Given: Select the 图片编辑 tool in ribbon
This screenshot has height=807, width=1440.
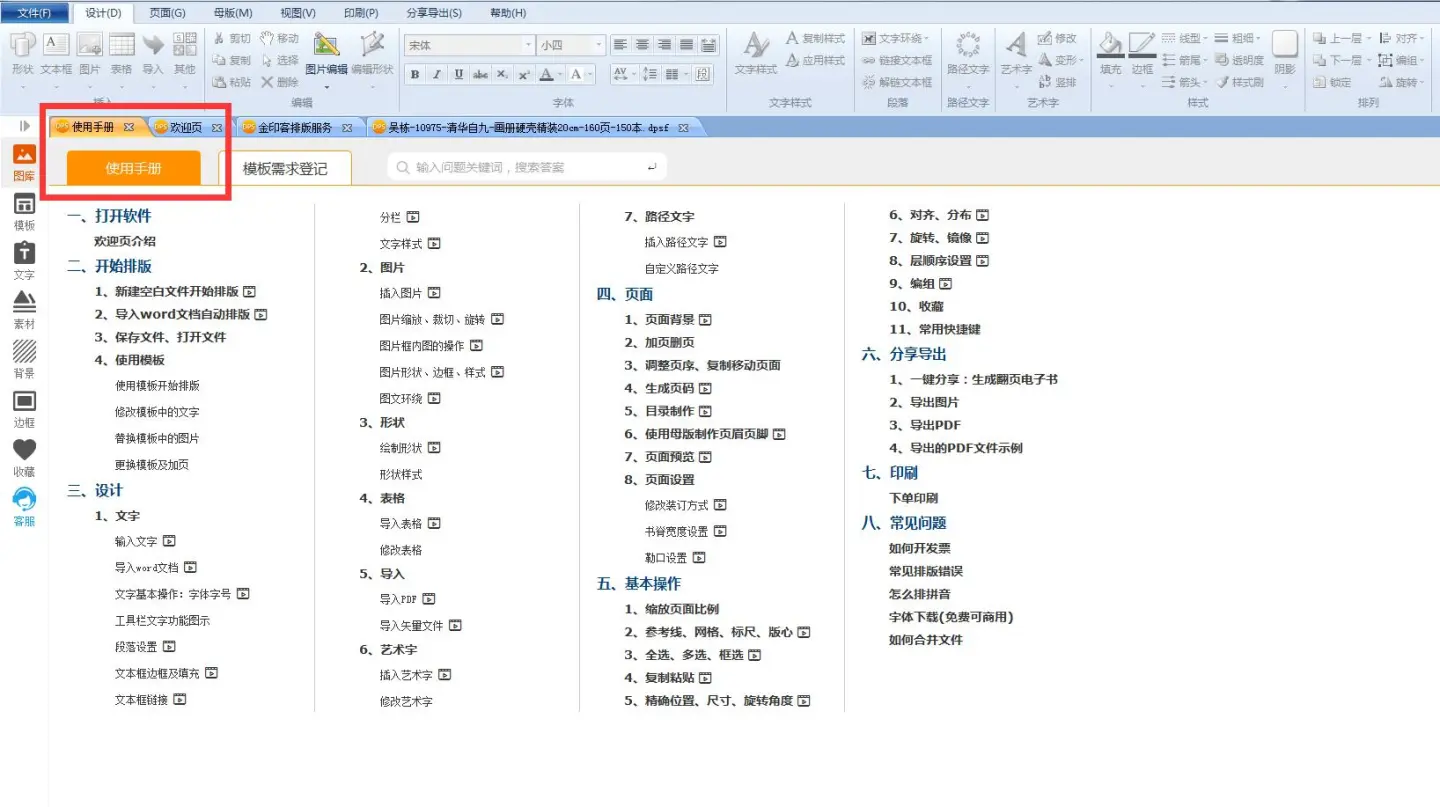Looking at the screenshot, I should 326,52.
